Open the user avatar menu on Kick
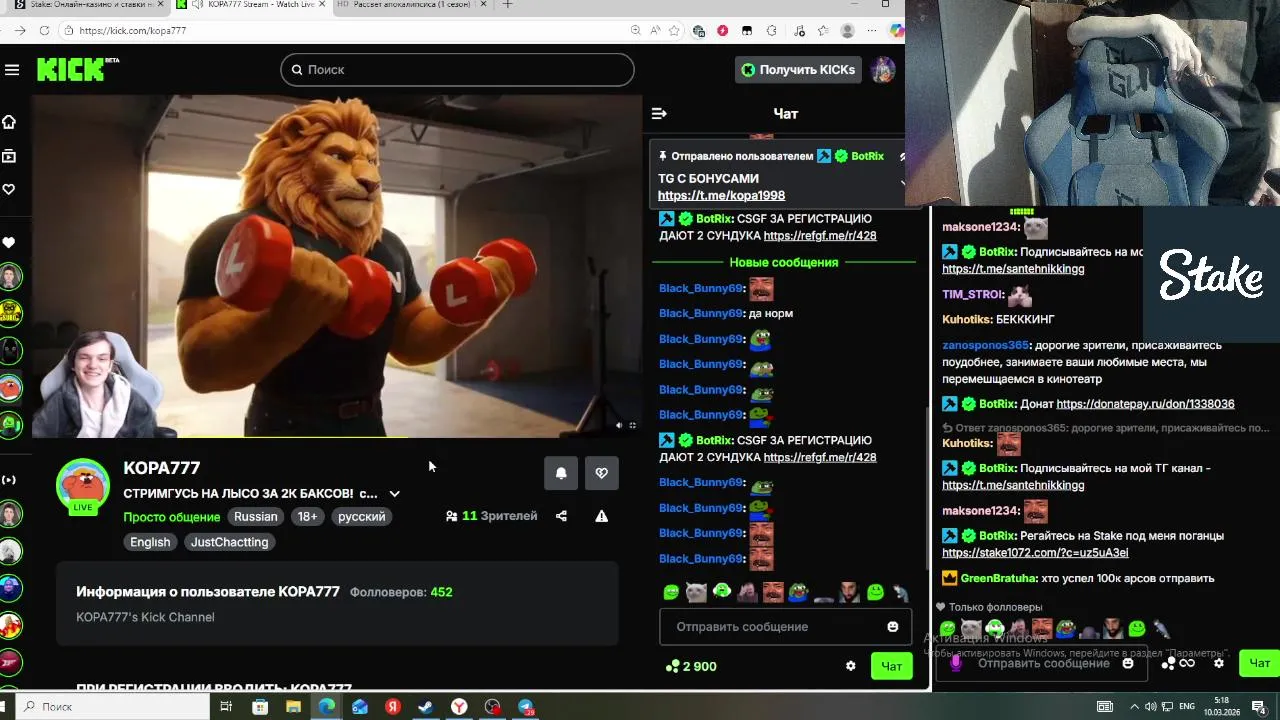Image resolution: width=1280 pixels, height=720 pixels. point(882,70)
